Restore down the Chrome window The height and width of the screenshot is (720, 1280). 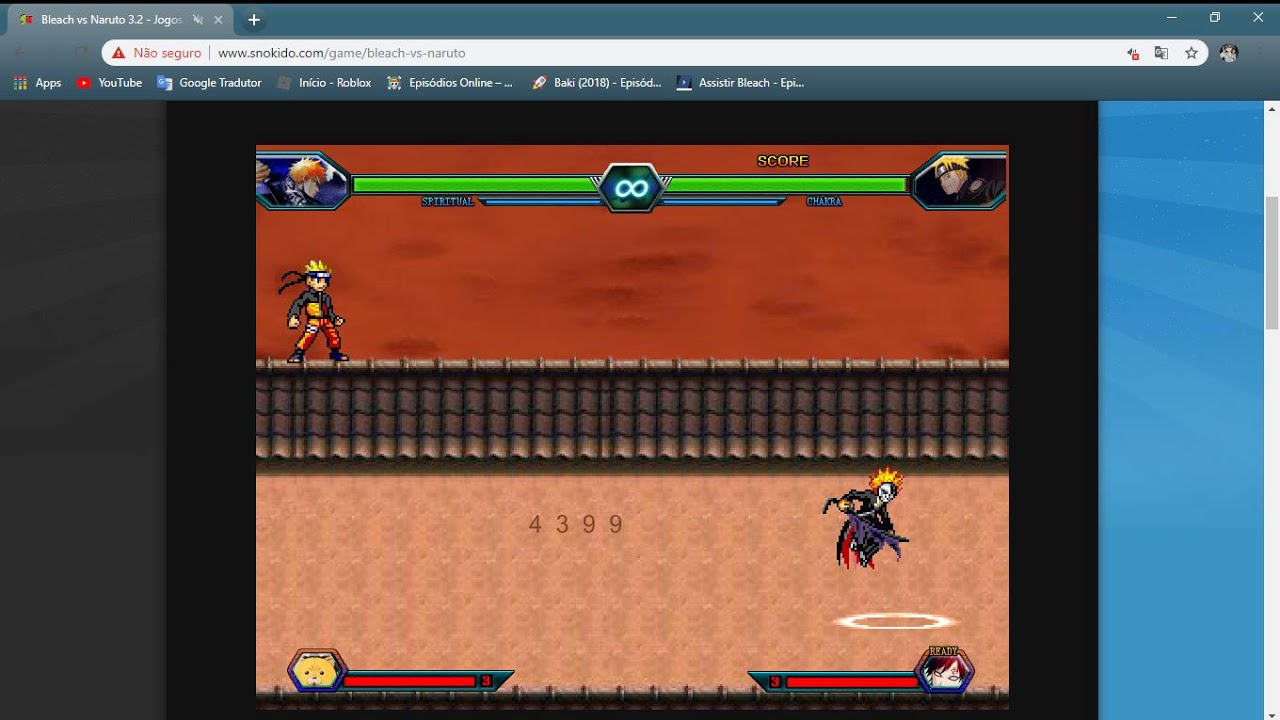(1215, 17)
